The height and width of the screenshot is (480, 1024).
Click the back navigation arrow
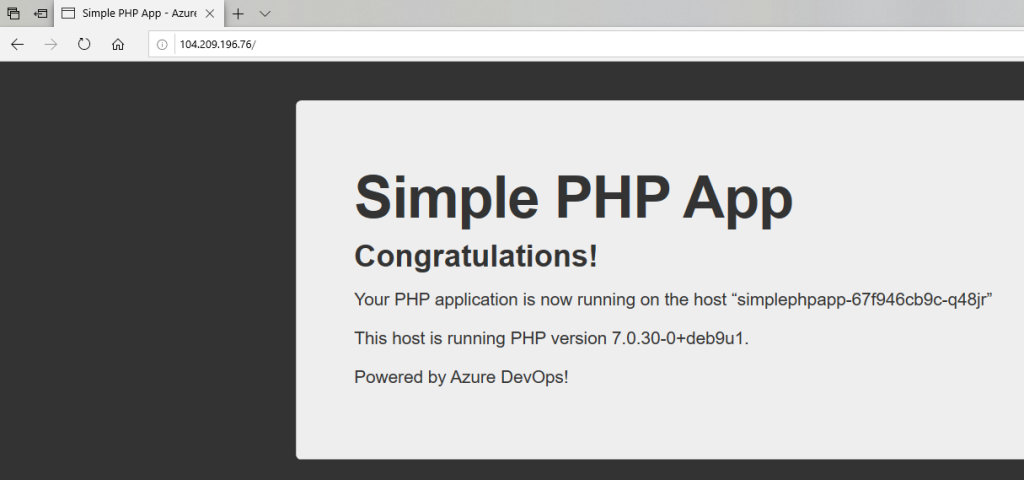pos(18,44)
